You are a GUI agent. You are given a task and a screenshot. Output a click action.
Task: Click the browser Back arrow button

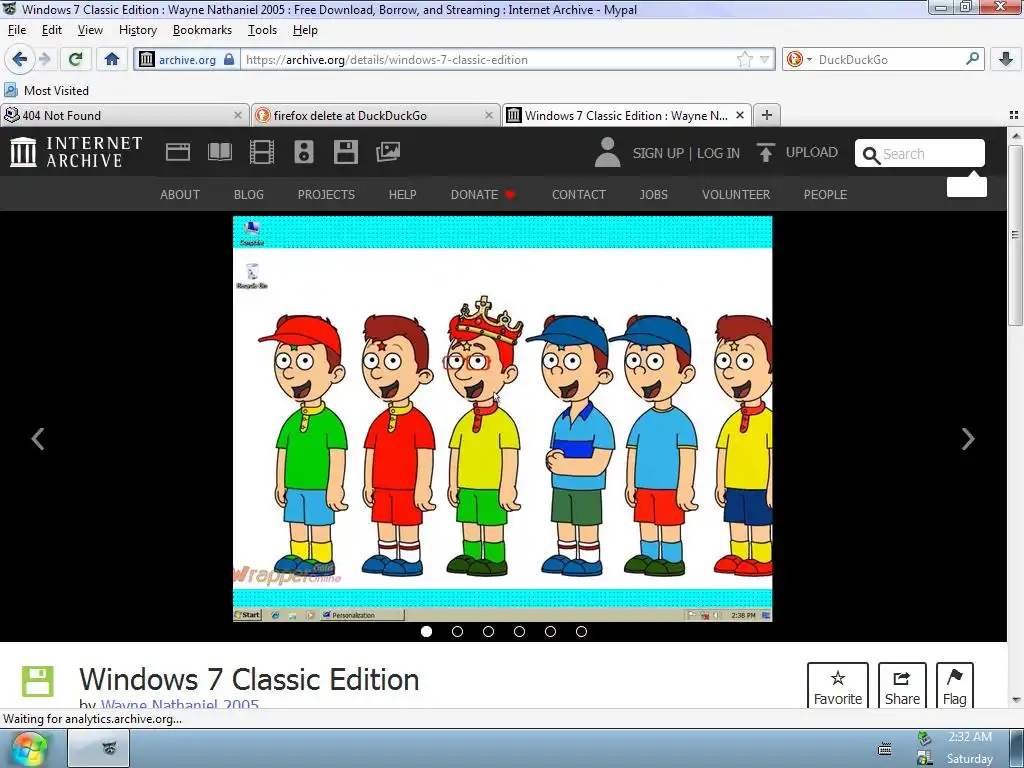point(20,59)
